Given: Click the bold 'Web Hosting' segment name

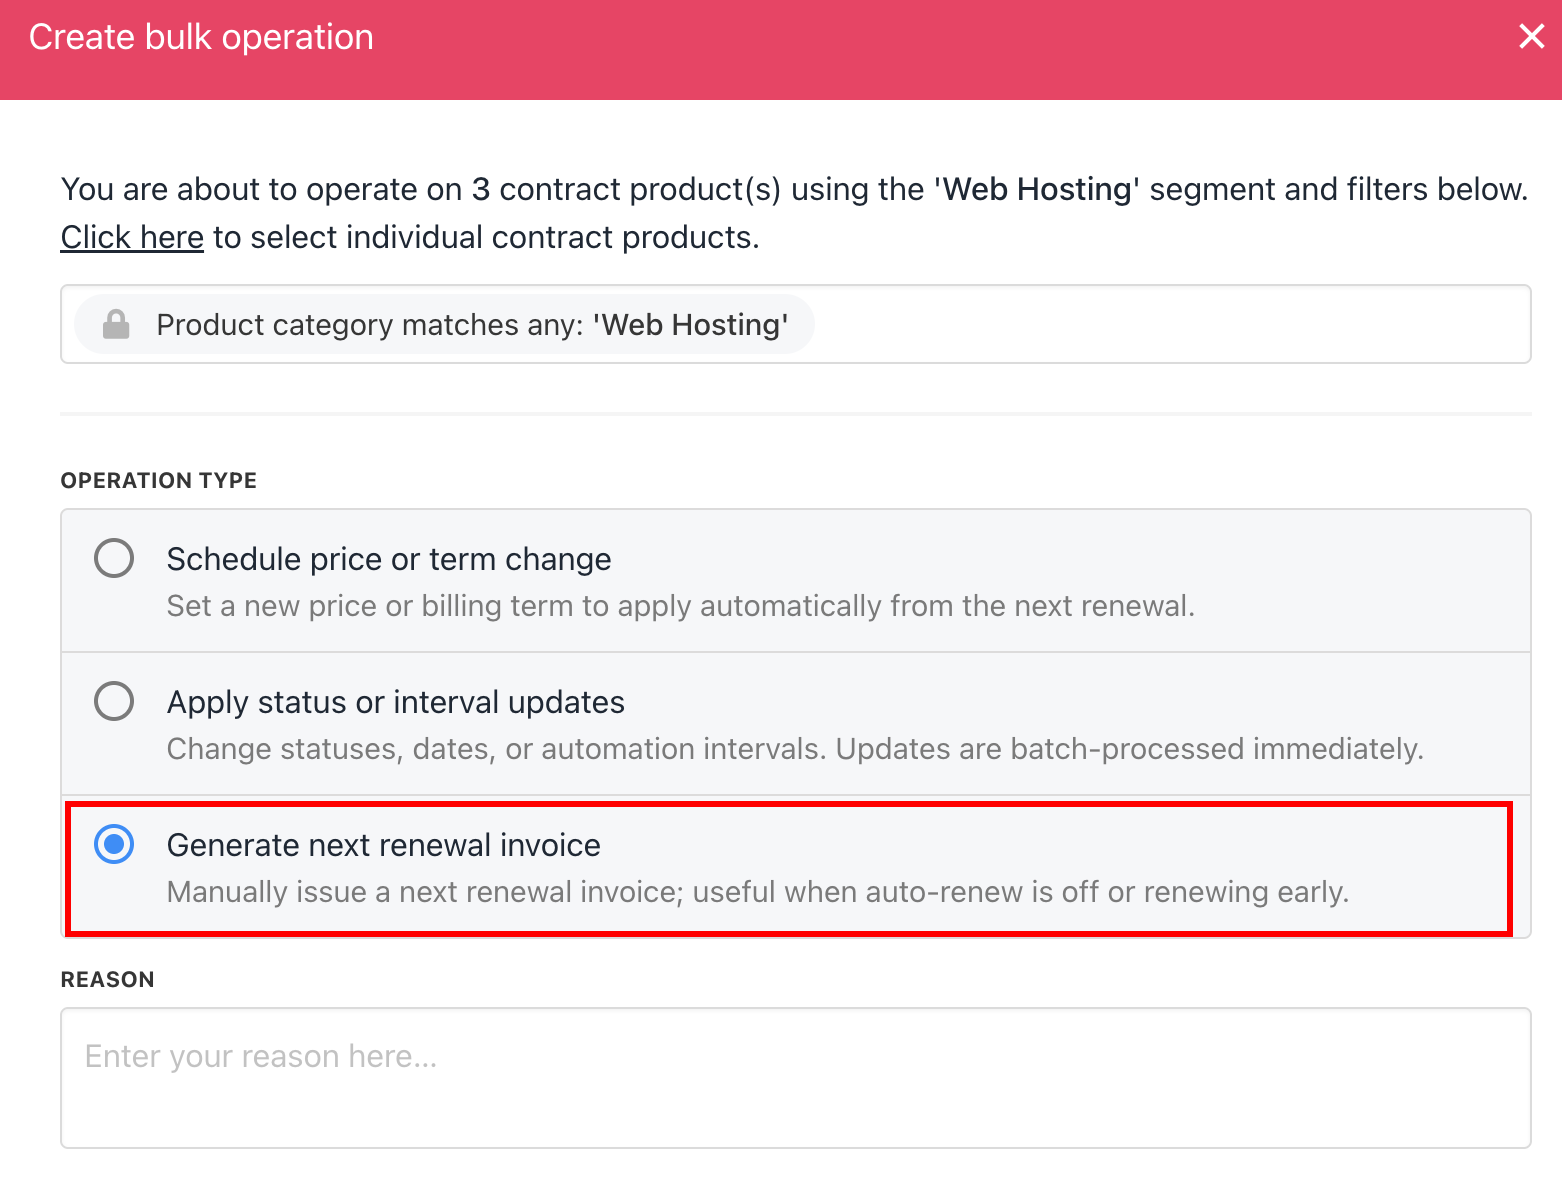Looking at the screenshot, I should pos(1036,189).
